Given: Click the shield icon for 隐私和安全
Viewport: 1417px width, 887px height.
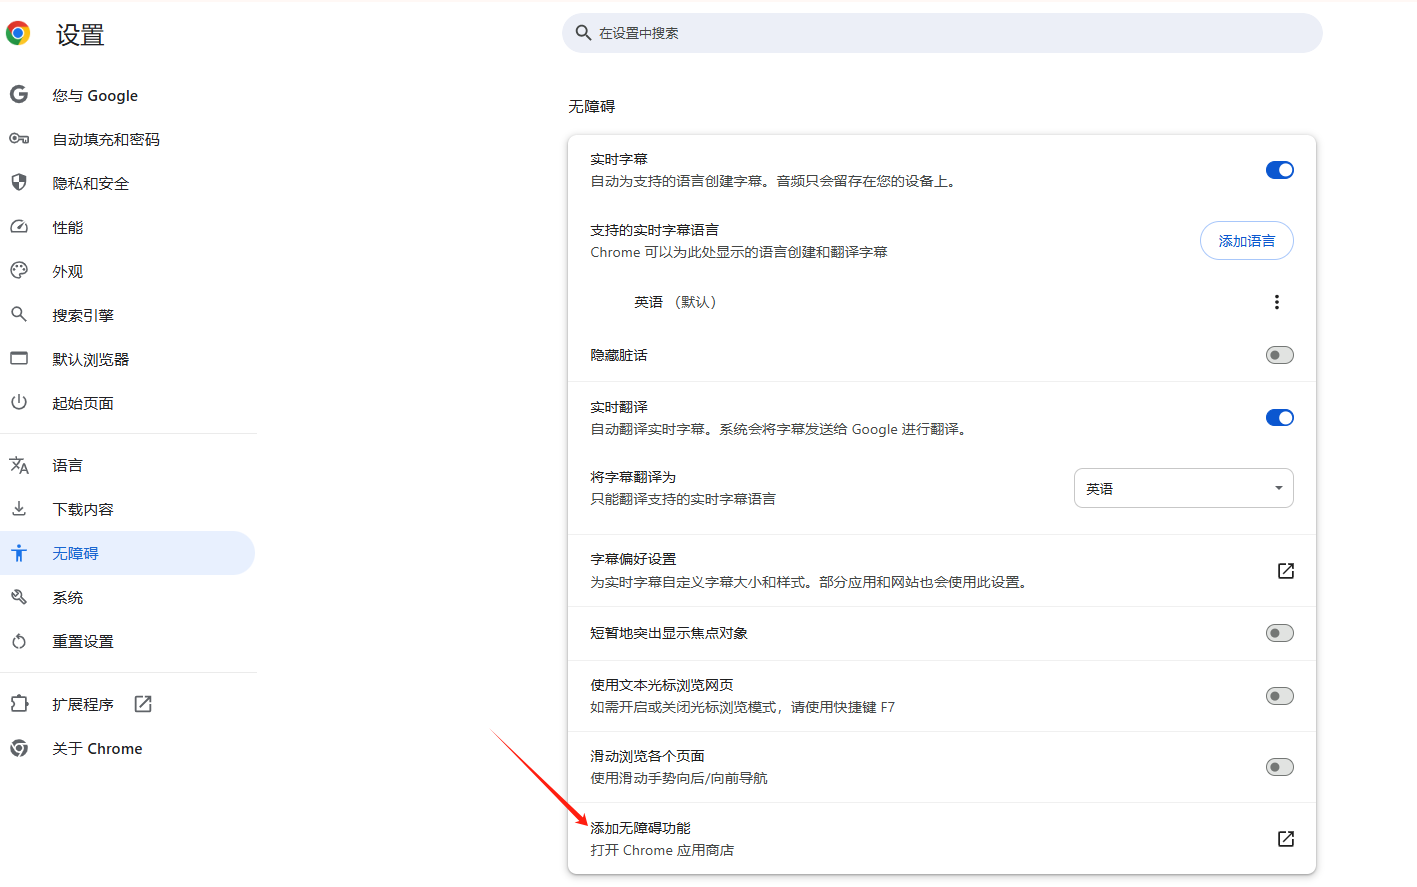Looking at the screenshot, I should 19,182.
